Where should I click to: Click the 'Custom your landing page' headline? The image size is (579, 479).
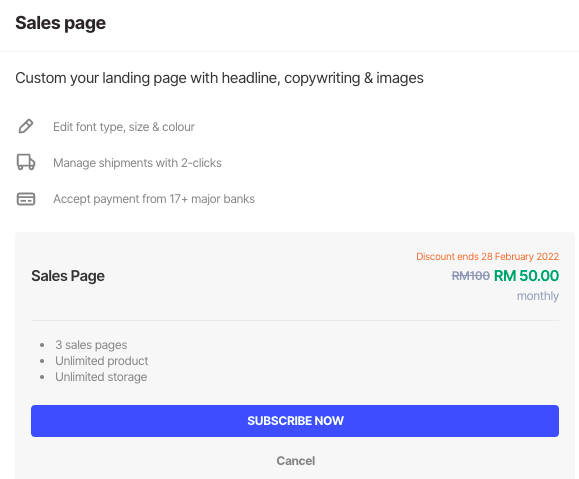[x=219, y=78]
